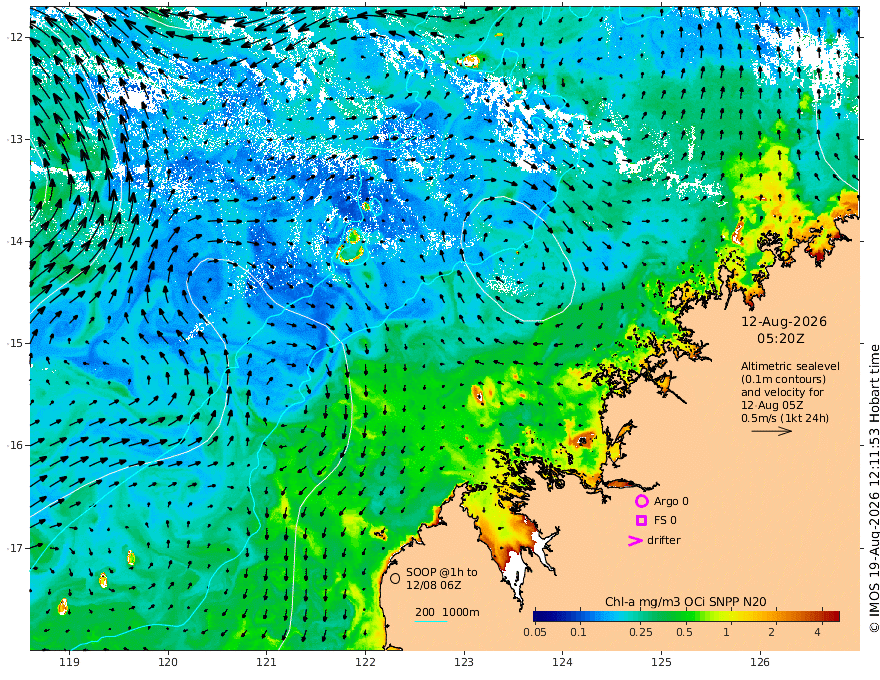The image size is (880, 680).
Task: Click the 'drifter' legend label
Action: [664, 540]
